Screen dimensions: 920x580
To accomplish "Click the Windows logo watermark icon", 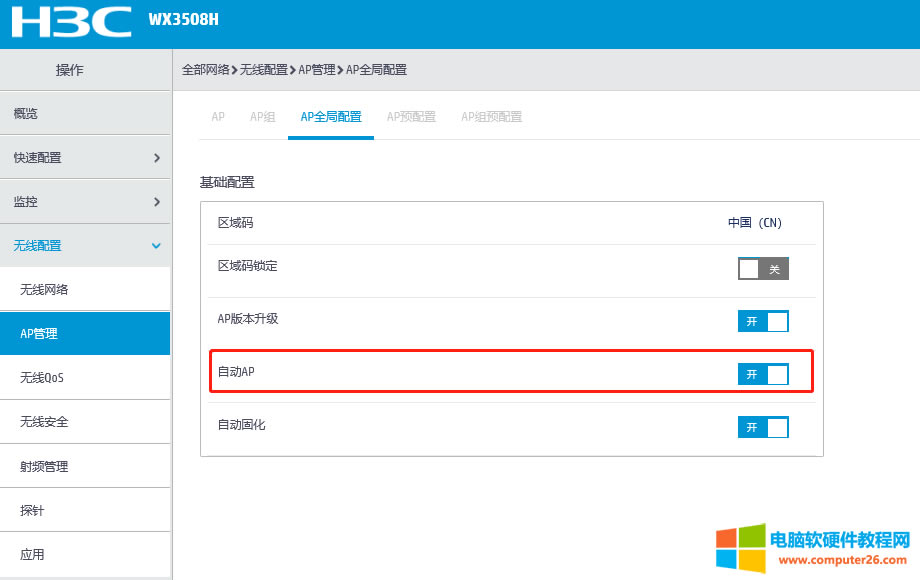I will click(739, 548).
